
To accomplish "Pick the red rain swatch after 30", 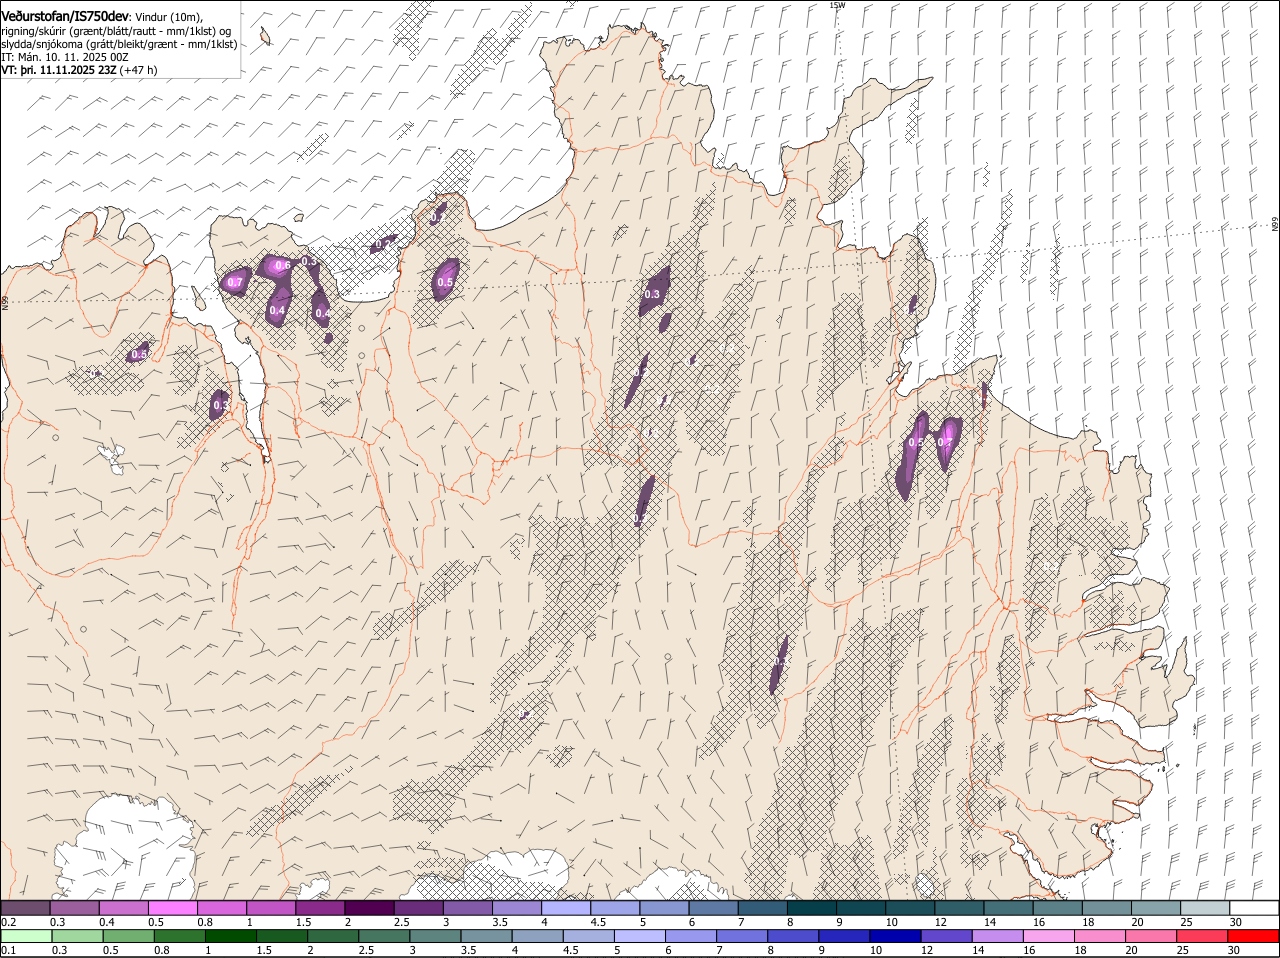I will tap(1255, 936).
